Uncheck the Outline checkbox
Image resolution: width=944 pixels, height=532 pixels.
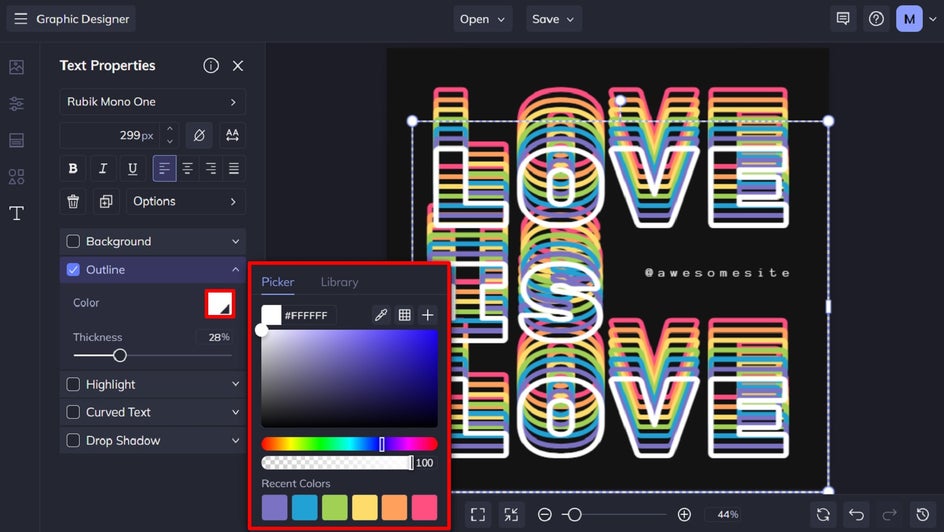[x=73, y=270]
